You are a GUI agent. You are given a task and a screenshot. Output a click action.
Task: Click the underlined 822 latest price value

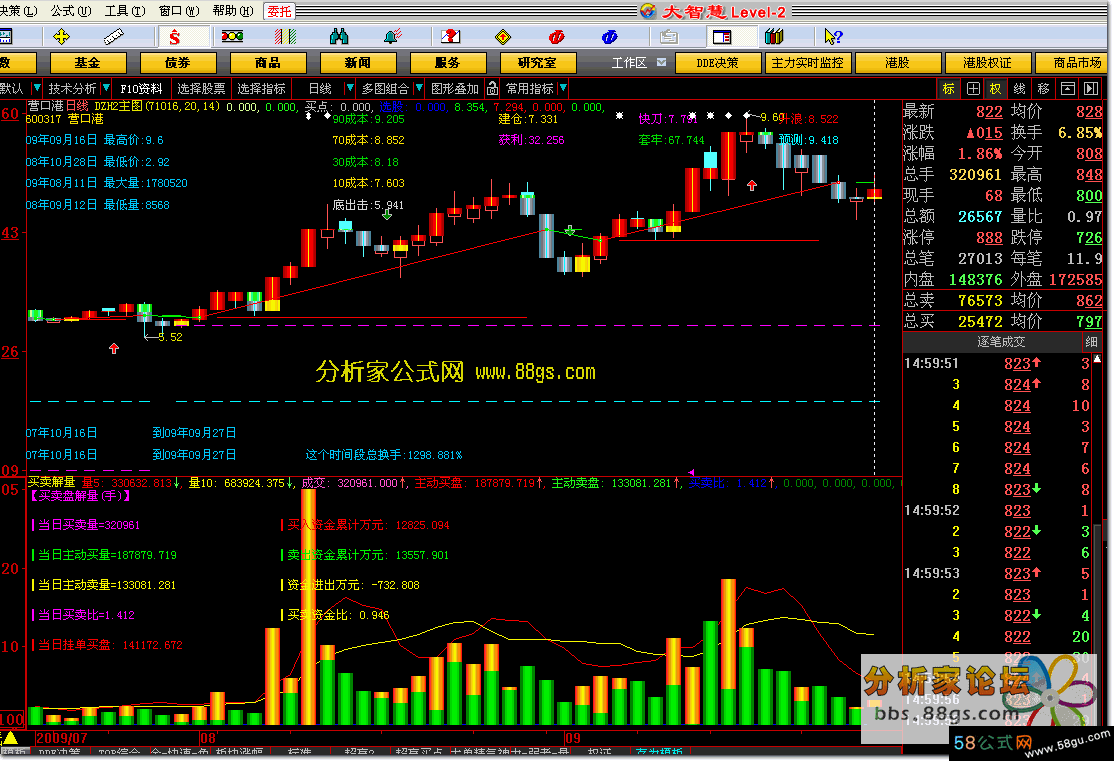coord(989,112)
